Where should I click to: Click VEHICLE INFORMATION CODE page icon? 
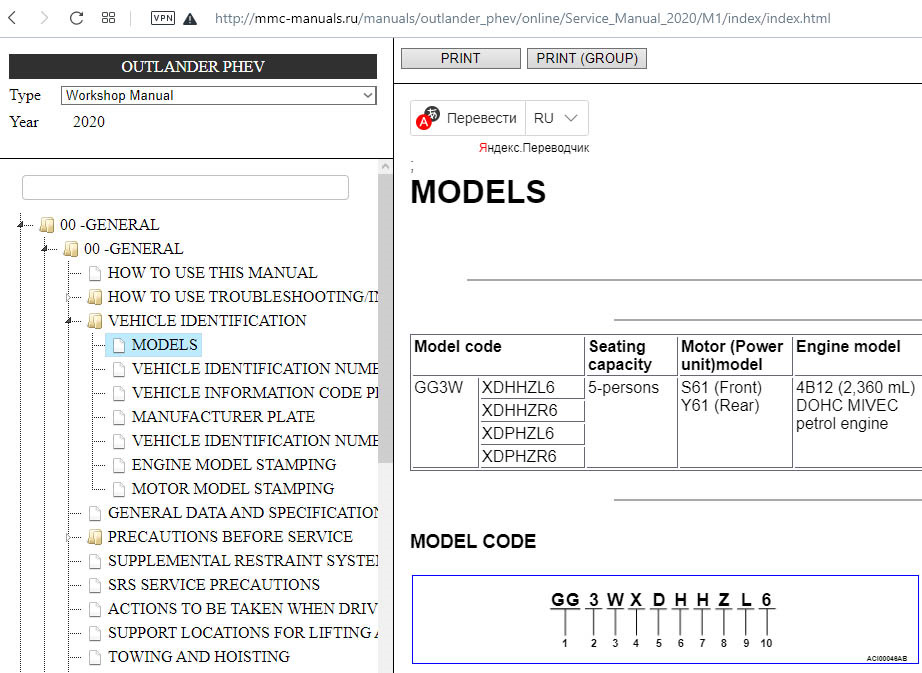click(x=119, y=393)
